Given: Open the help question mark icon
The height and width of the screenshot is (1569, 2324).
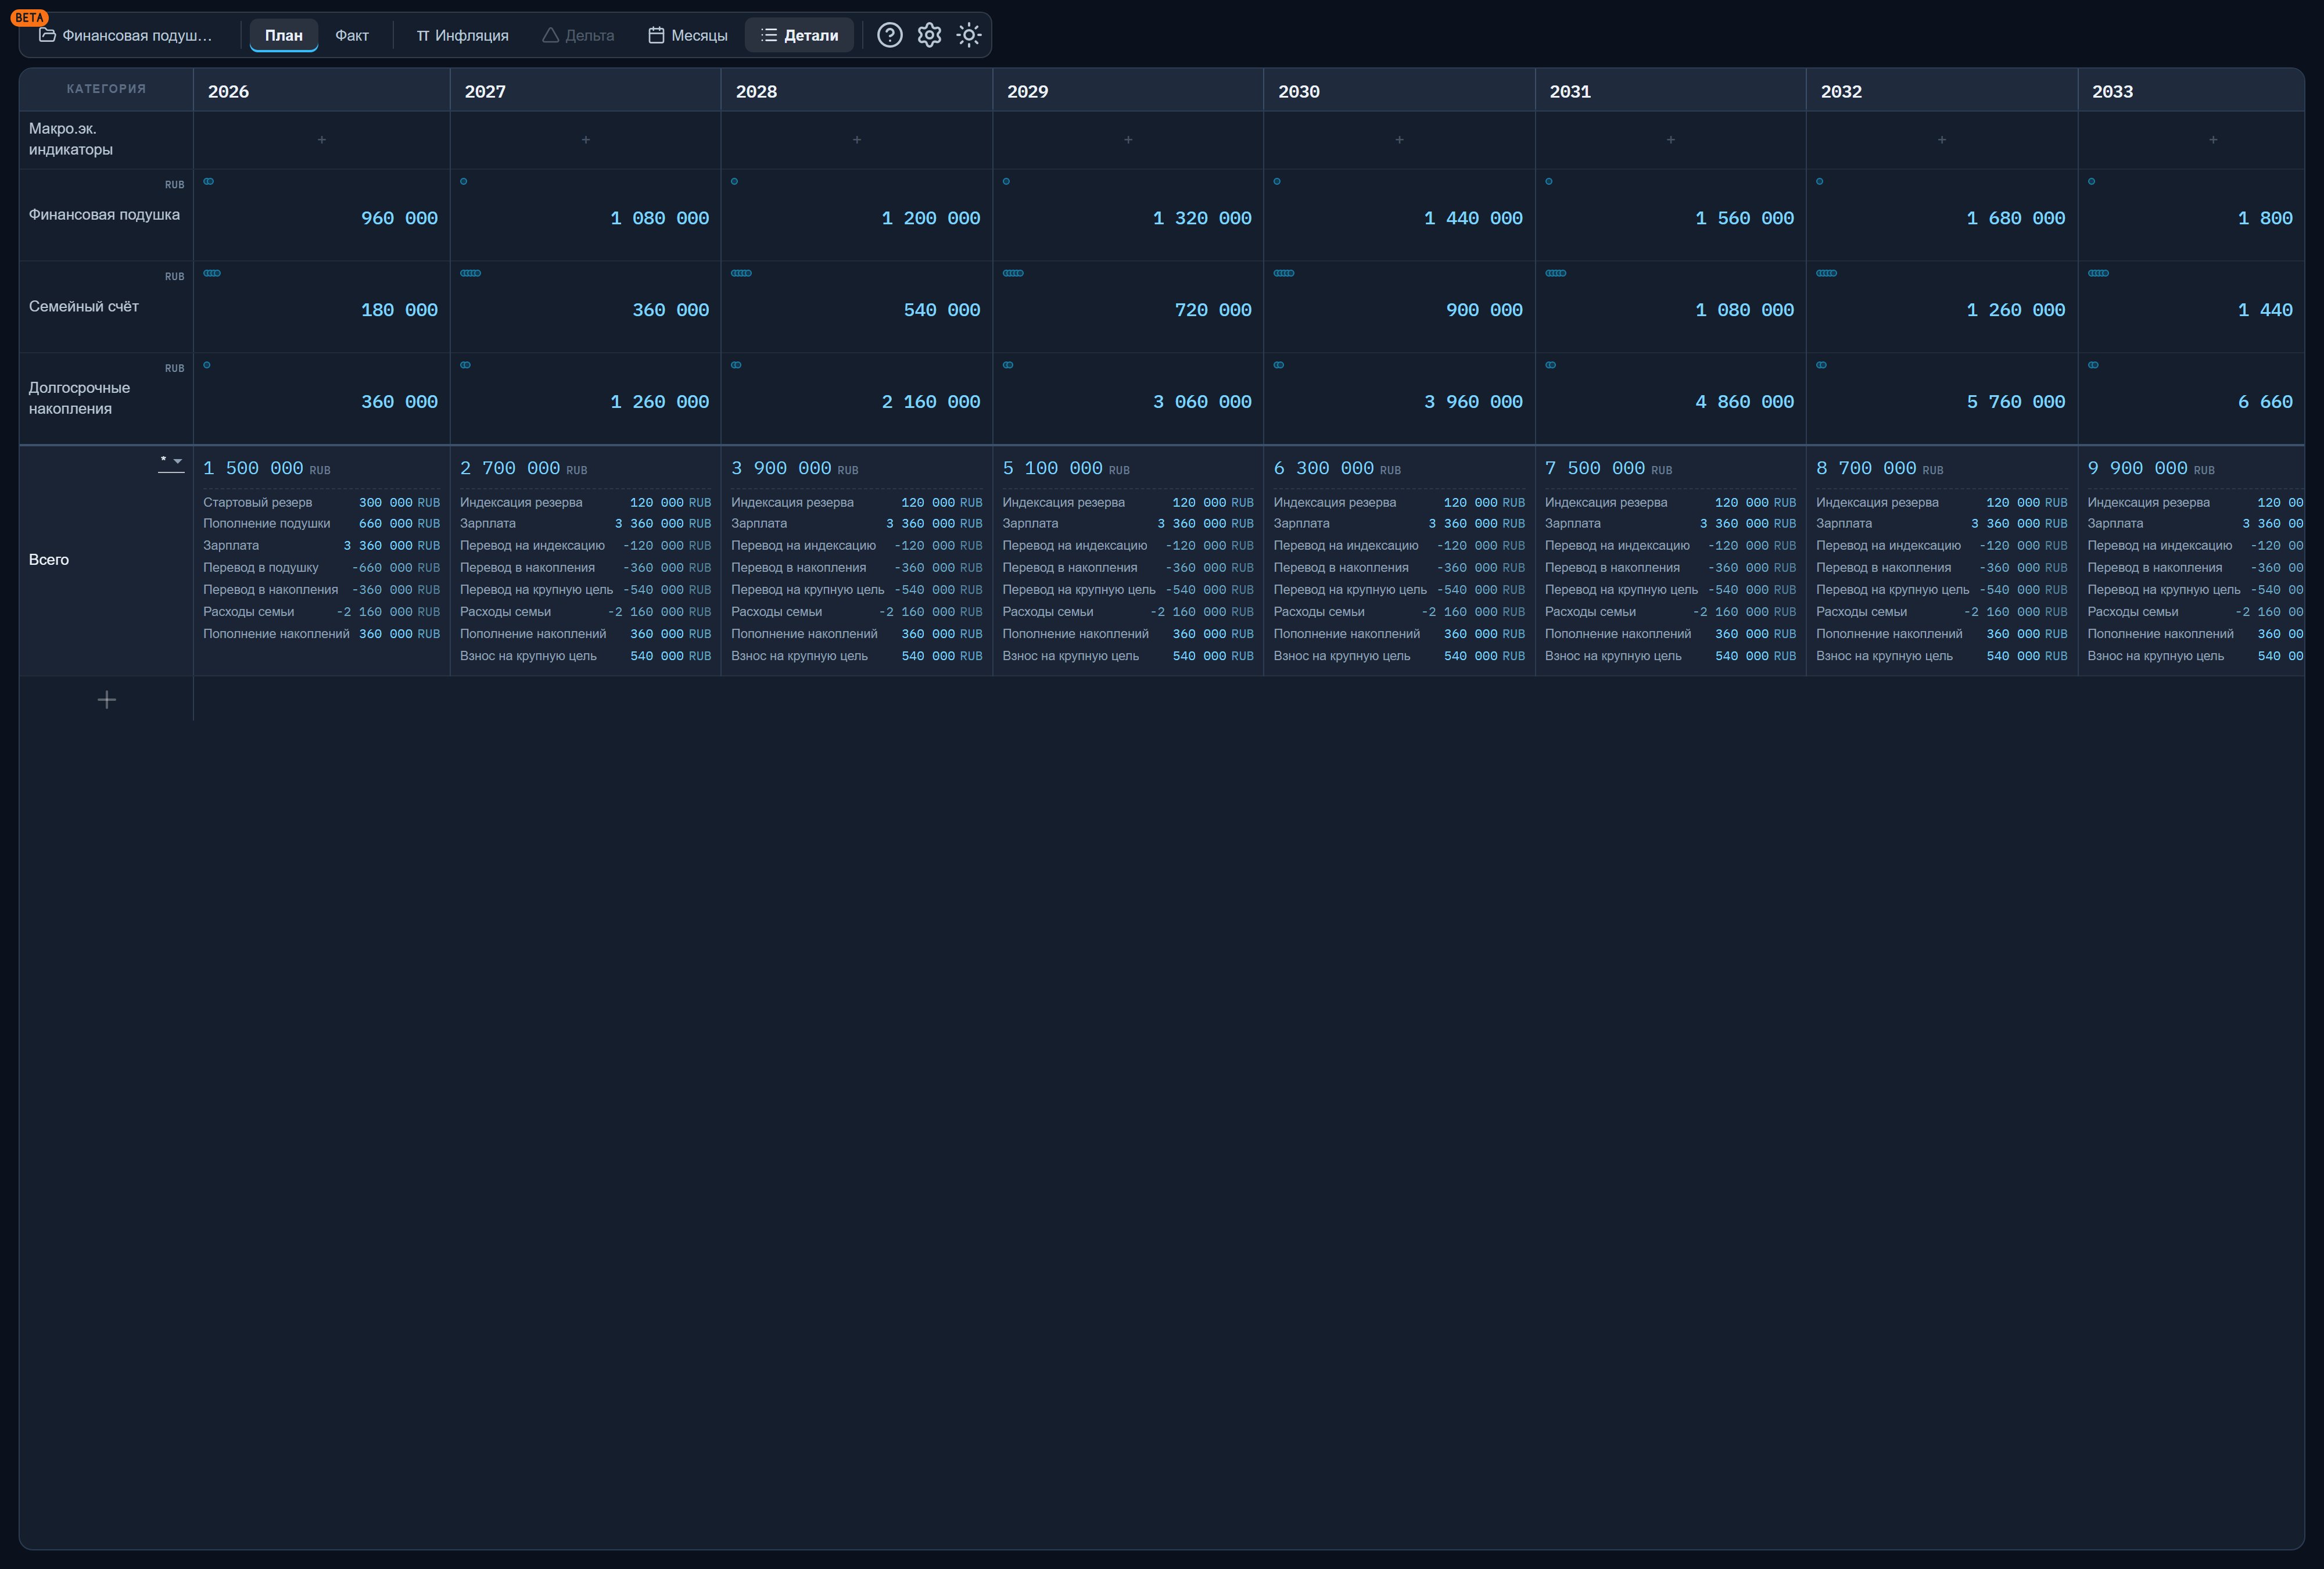Looking at the screenshot, I should point(889,35).
